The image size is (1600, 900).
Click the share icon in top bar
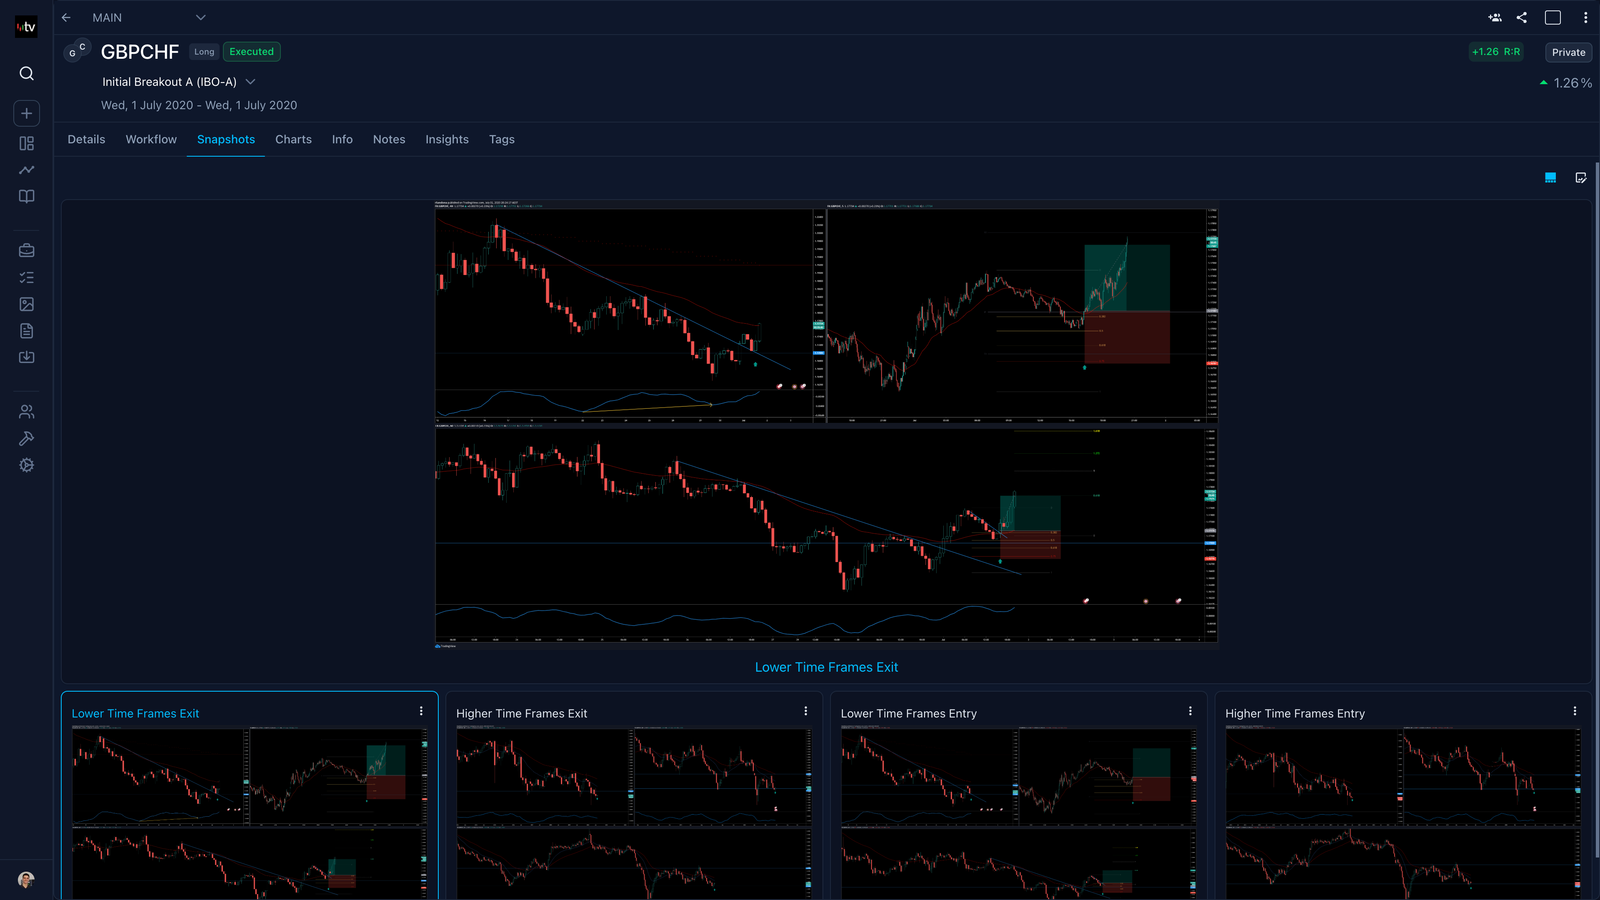1522,18
